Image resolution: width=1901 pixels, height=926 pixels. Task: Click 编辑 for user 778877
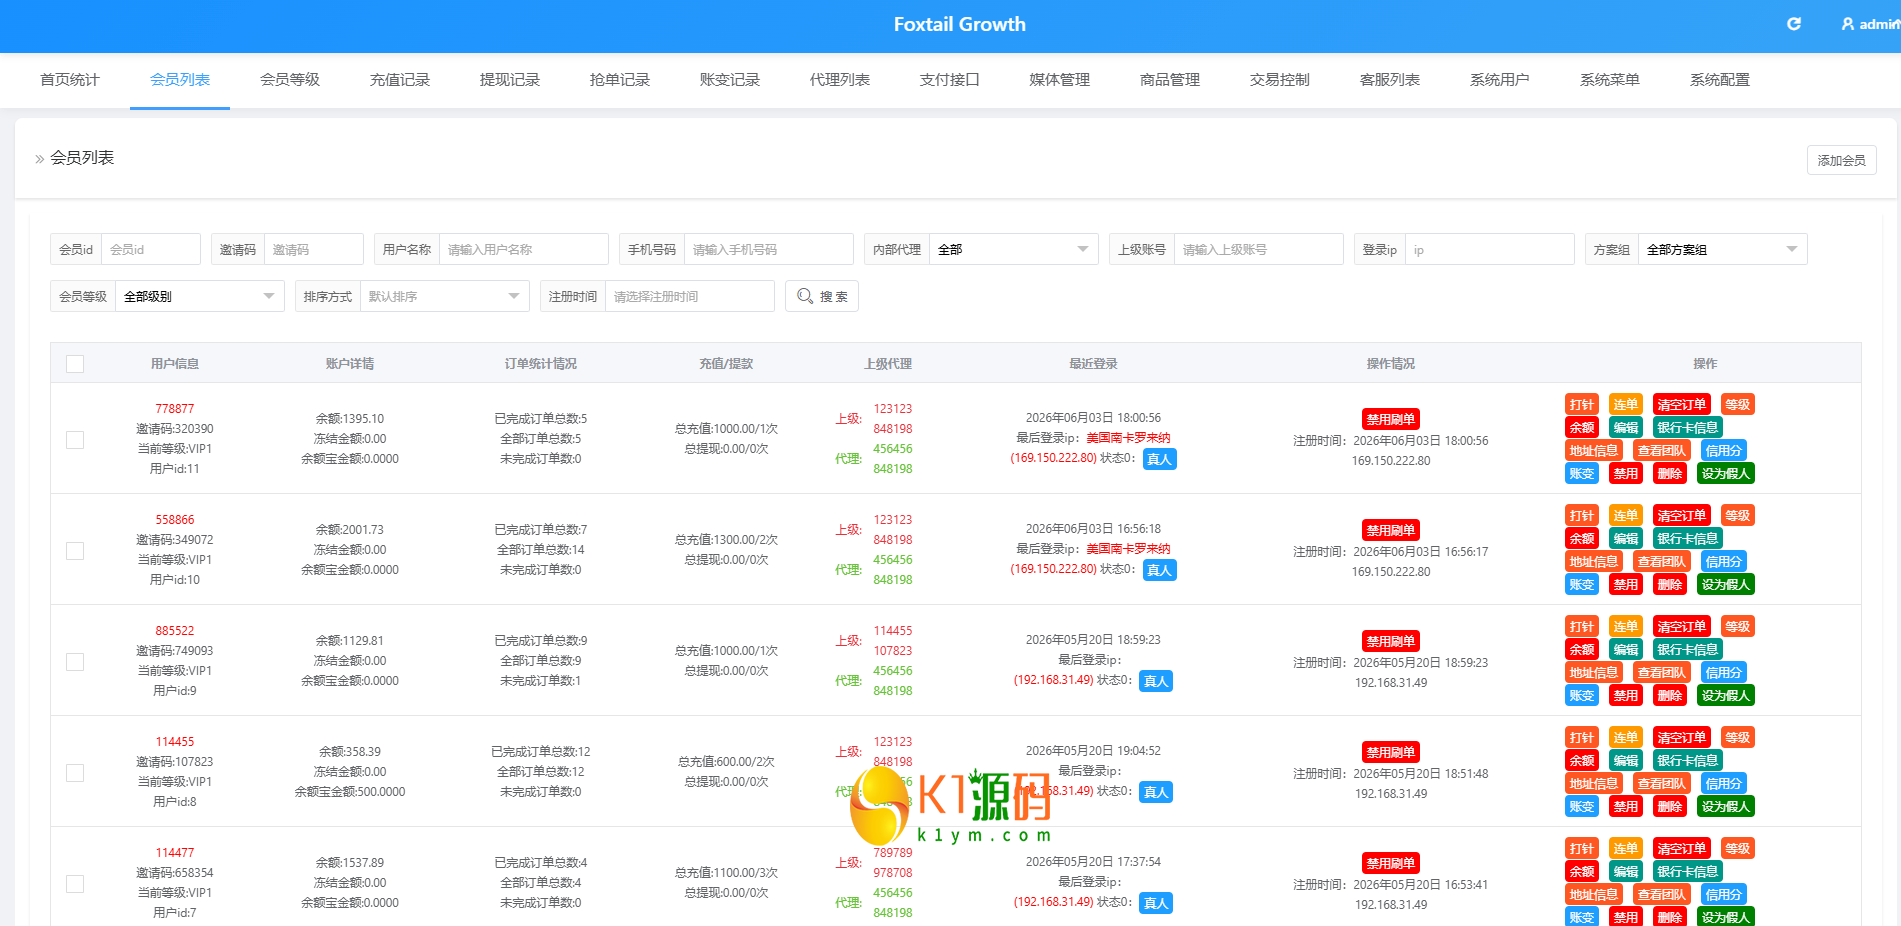pyautogui.click(x=1626, y=428)
